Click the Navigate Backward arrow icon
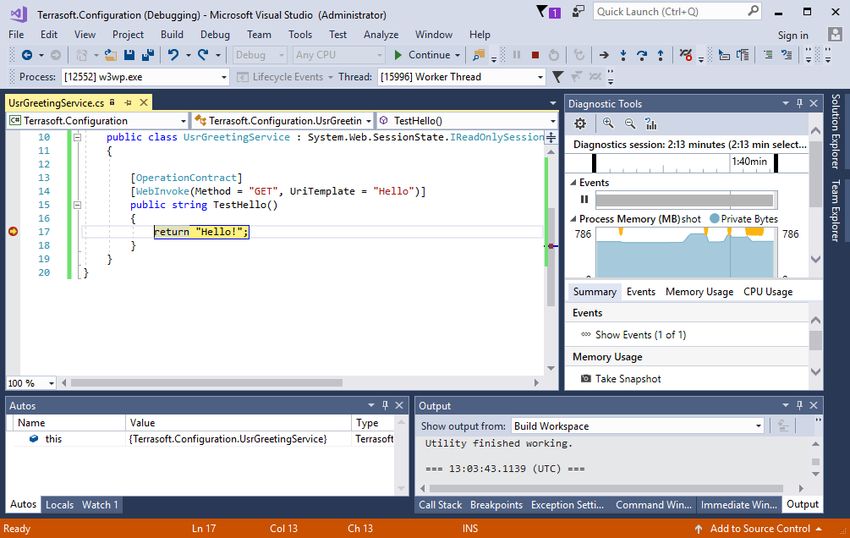The image size is (850, 538). click(x=27, y=55)
